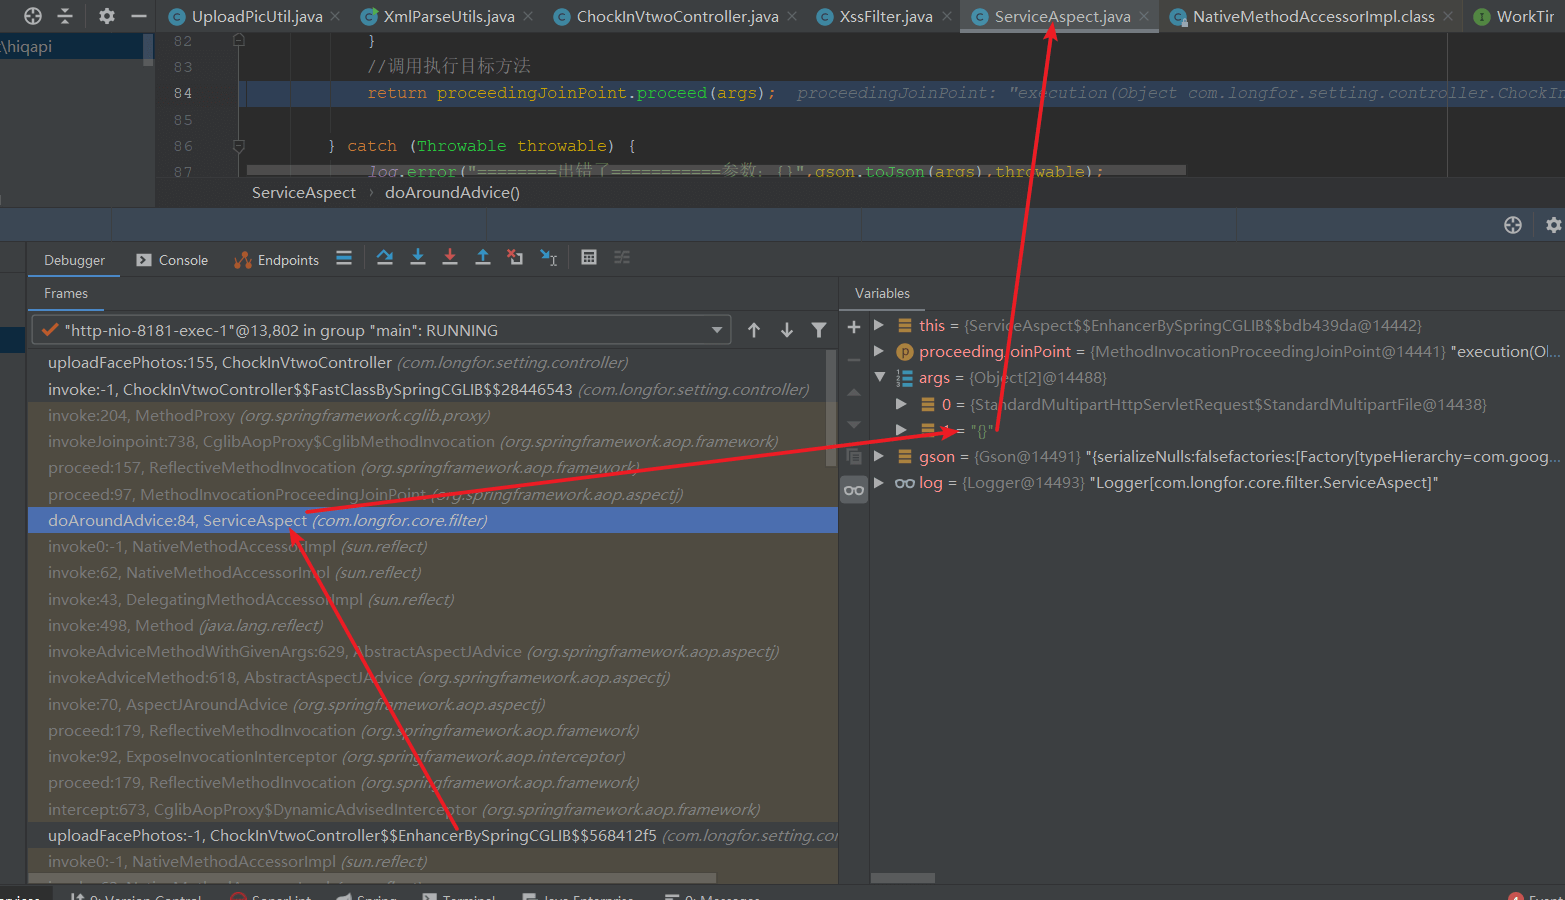Close the XmlParseUtils.java tab
The image size is (1565, 900).
click(x=528, y=17)
